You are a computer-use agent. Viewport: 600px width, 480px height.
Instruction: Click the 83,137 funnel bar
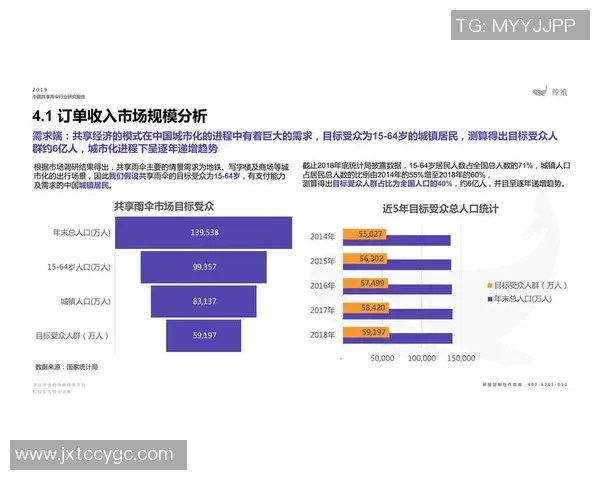coord(204,302)
